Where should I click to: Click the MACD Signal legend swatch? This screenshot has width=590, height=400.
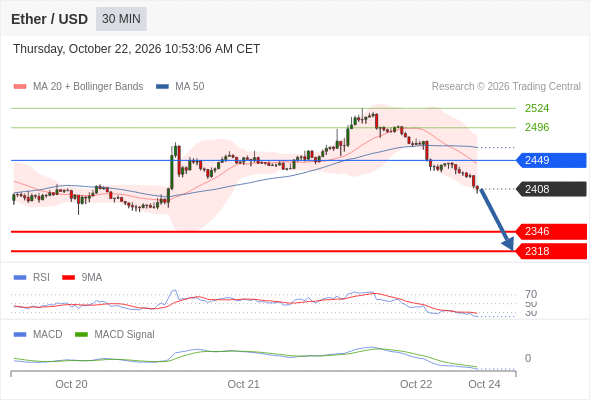81,335
